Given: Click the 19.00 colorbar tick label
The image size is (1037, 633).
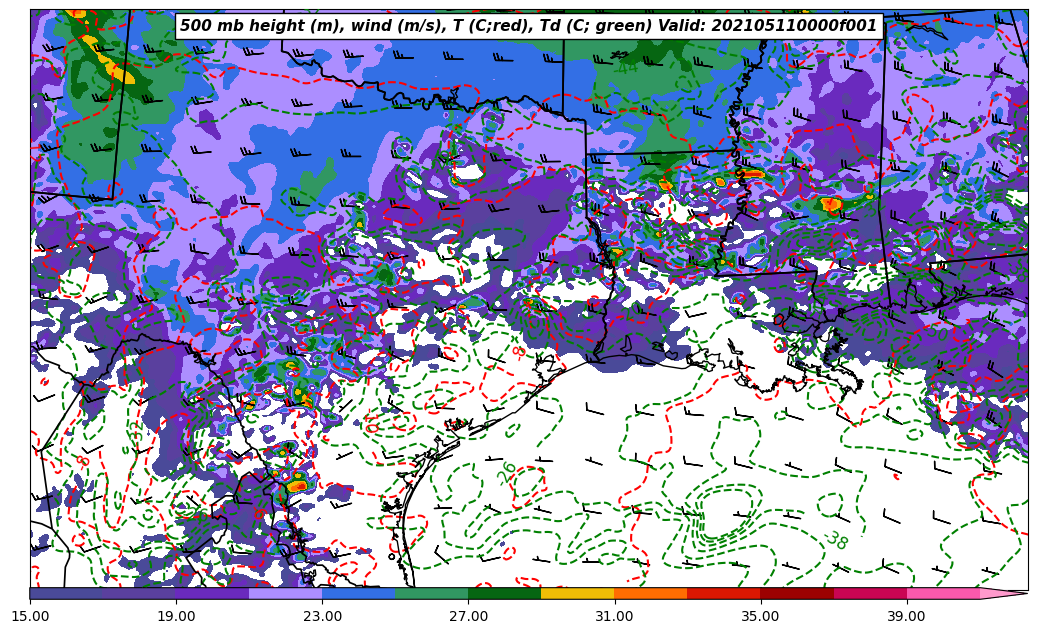Looking at the screenshot, I should click(x=176, y=616).
